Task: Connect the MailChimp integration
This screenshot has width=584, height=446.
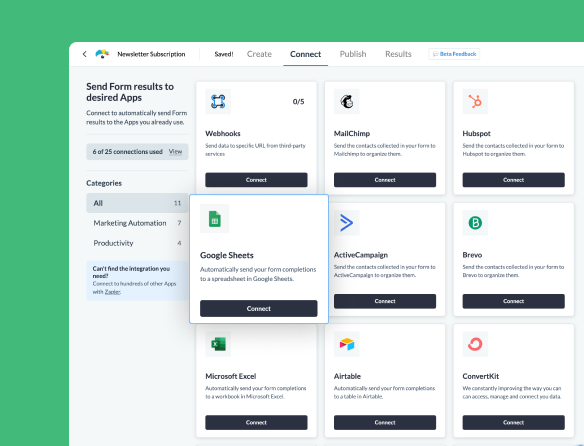Action: [385, 180]
